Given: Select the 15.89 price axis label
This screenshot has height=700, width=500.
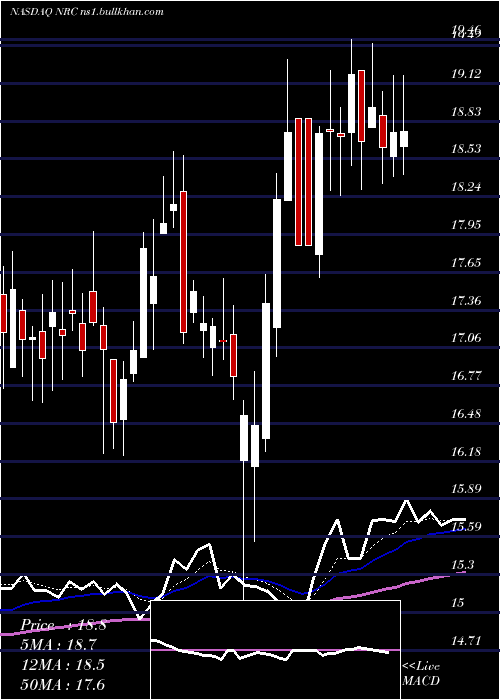Looking at the screenshot, I should (466, 489).
